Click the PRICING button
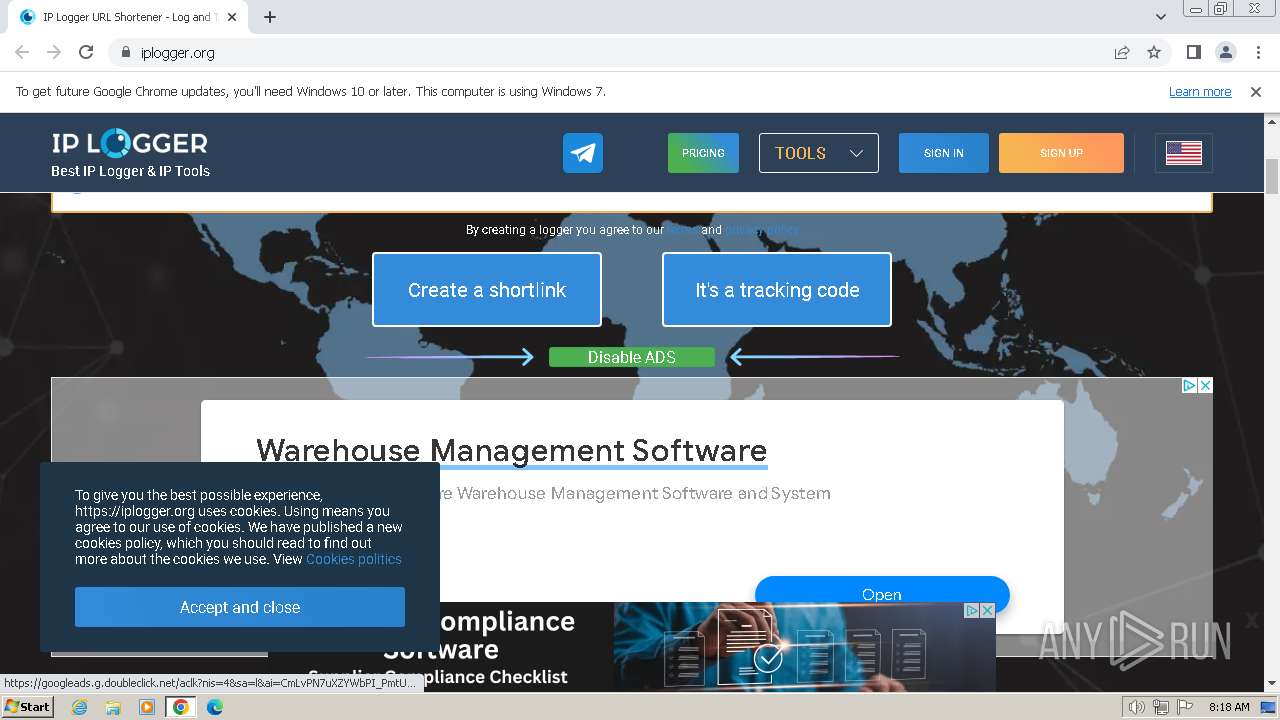The width and height of the screenshot is (1280, 720). pyautogui.click(x=703, y=153)
